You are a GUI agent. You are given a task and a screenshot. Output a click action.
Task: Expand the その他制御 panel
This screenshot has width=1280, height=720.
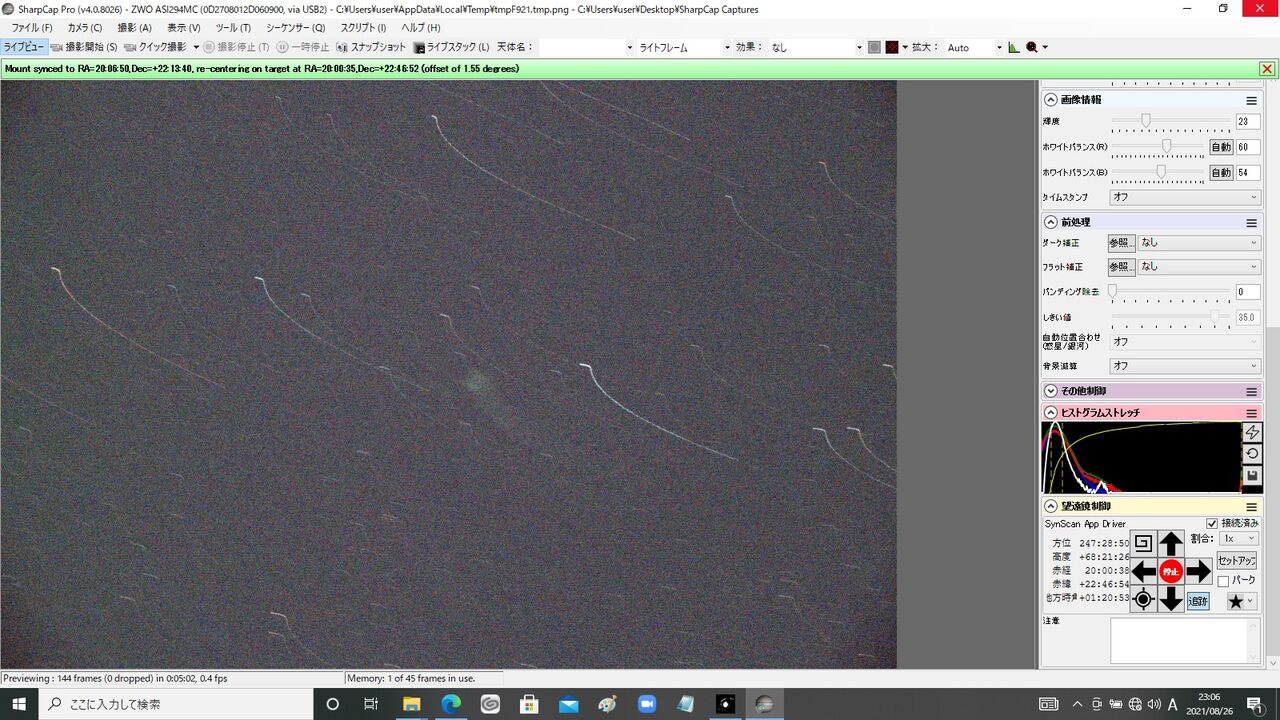[1051, 391]
